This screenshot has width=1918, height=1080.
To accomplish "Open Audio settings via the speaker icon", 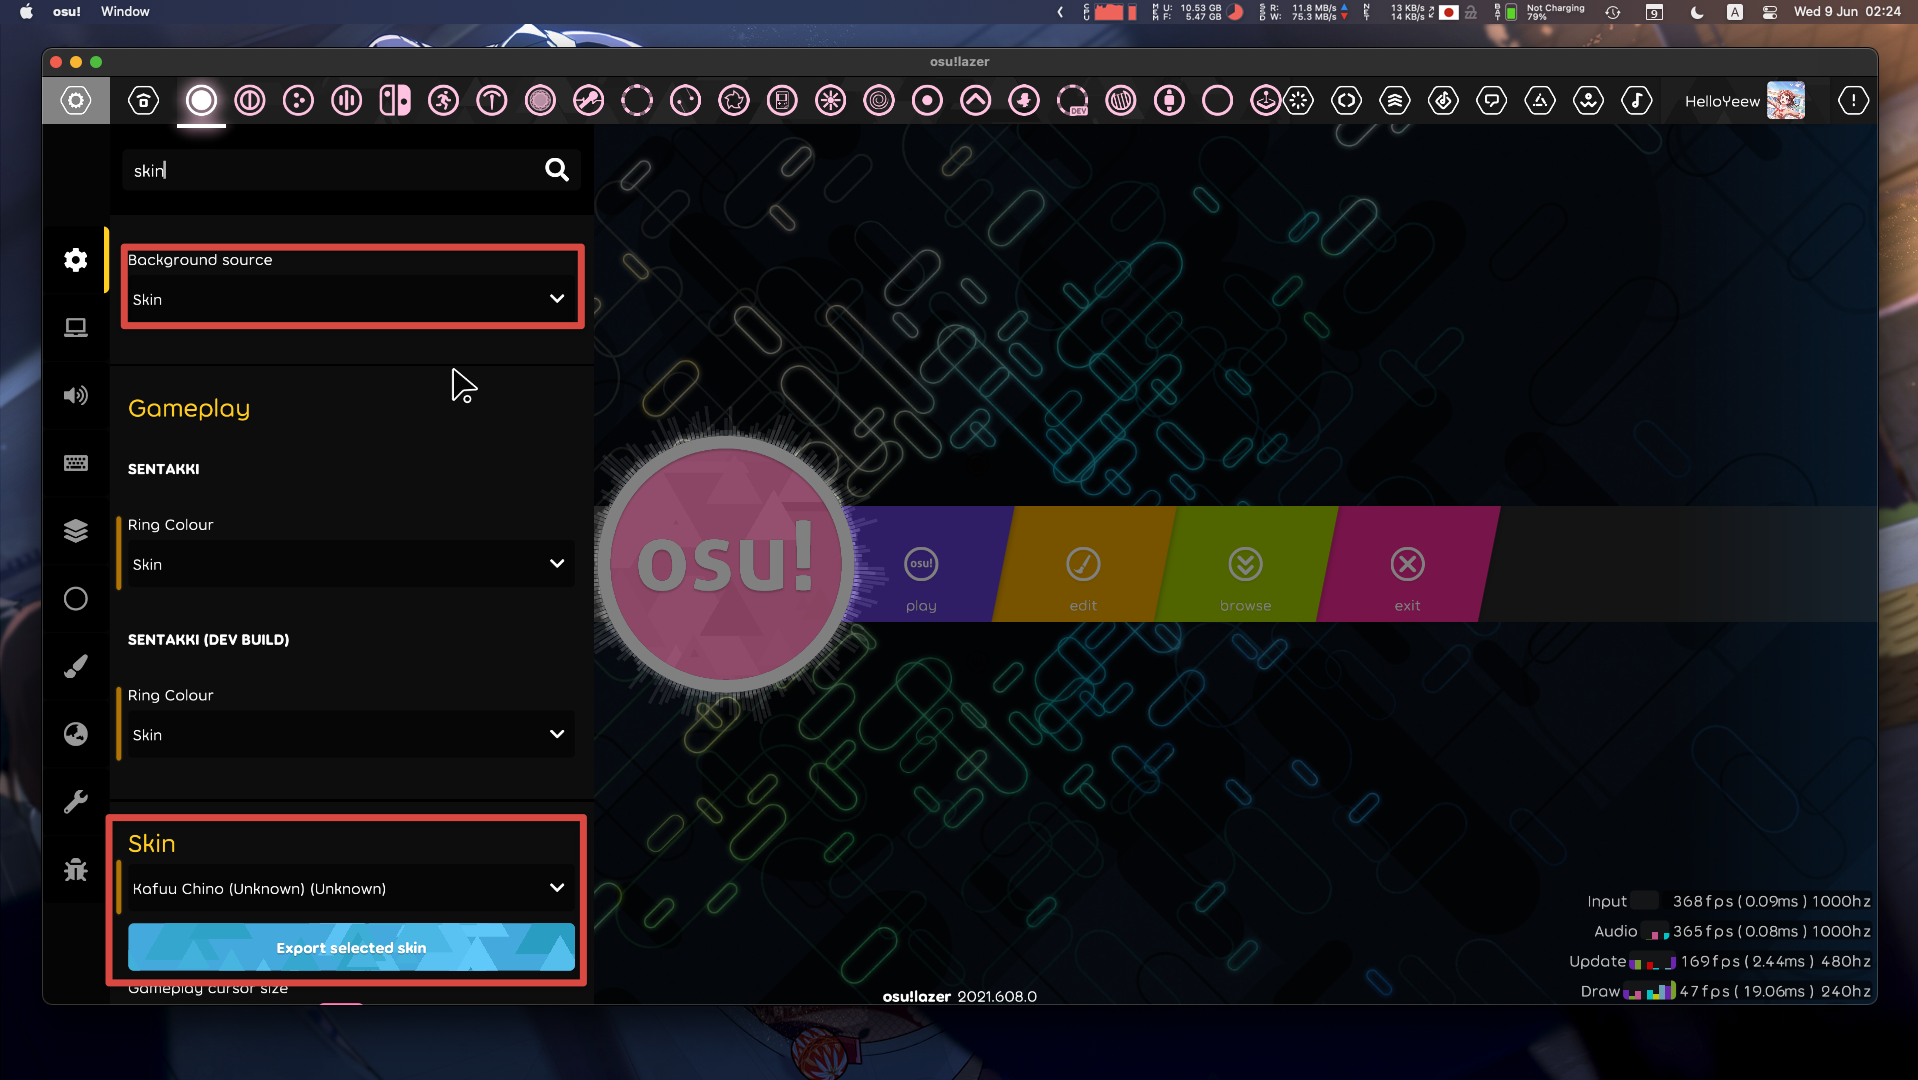I will click(76, 395).
